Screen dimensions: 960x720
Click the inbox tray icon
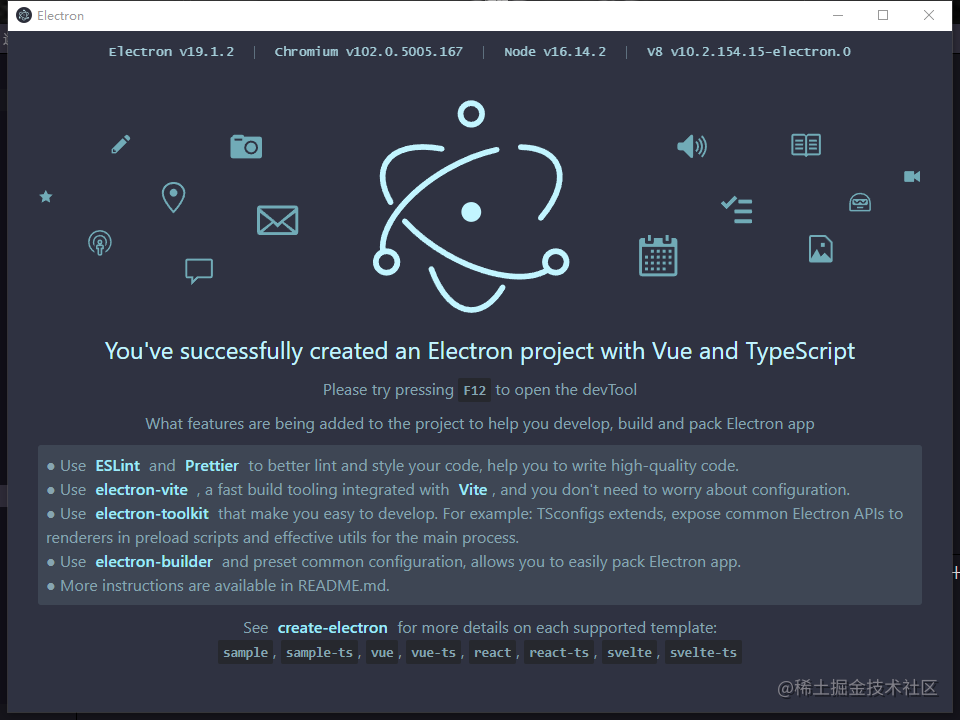[860, 203]
